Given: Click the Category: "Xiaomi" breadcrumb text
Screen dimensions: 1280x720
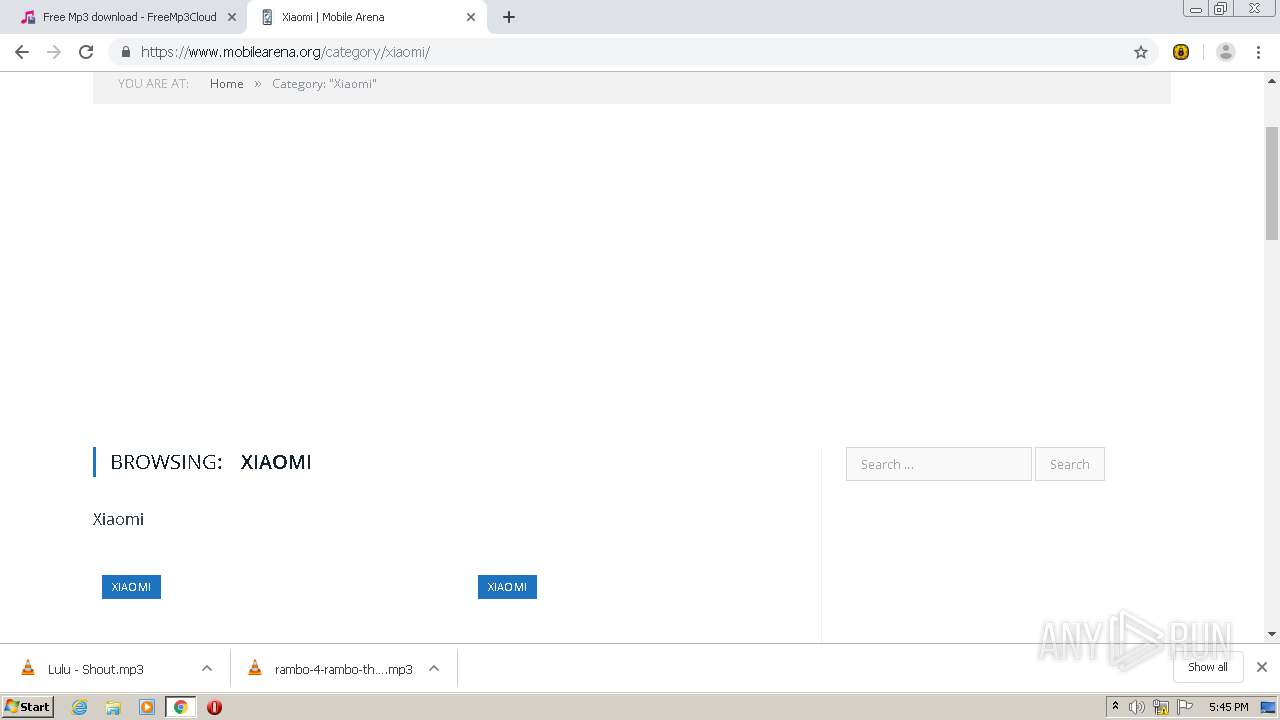Looking at the screenshot, I should pyautogui.click(x=324, y=84).
